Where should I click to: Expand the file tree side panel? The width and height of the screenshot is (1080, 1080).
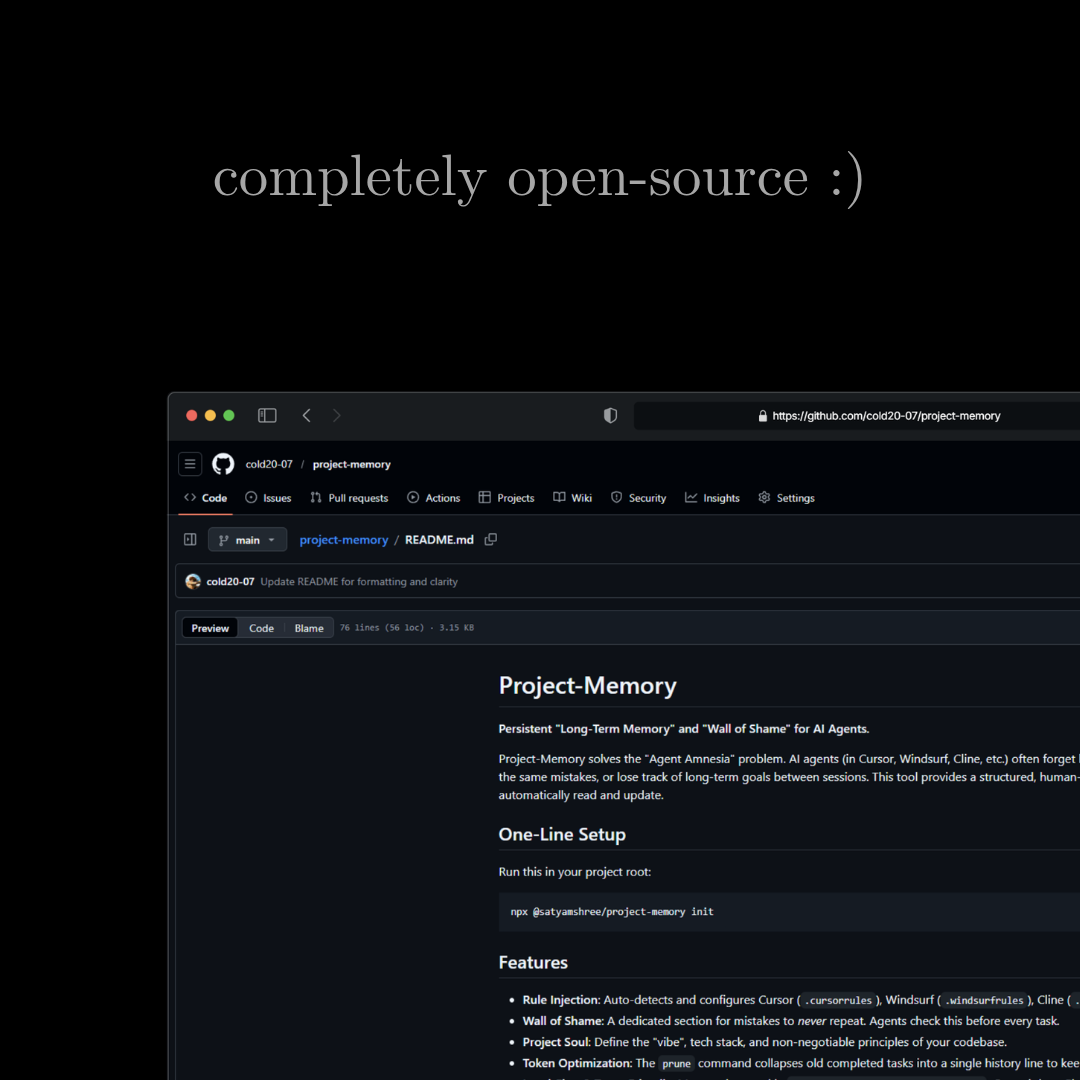coord(190,540)
